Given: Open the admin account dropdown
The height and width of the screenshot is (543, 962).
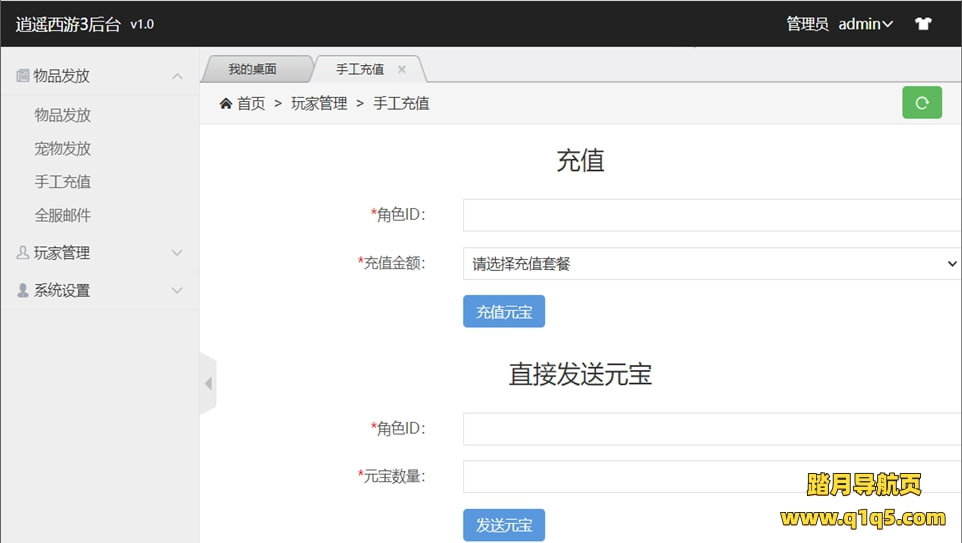Looking at the screenshot, I should (865, 24).
